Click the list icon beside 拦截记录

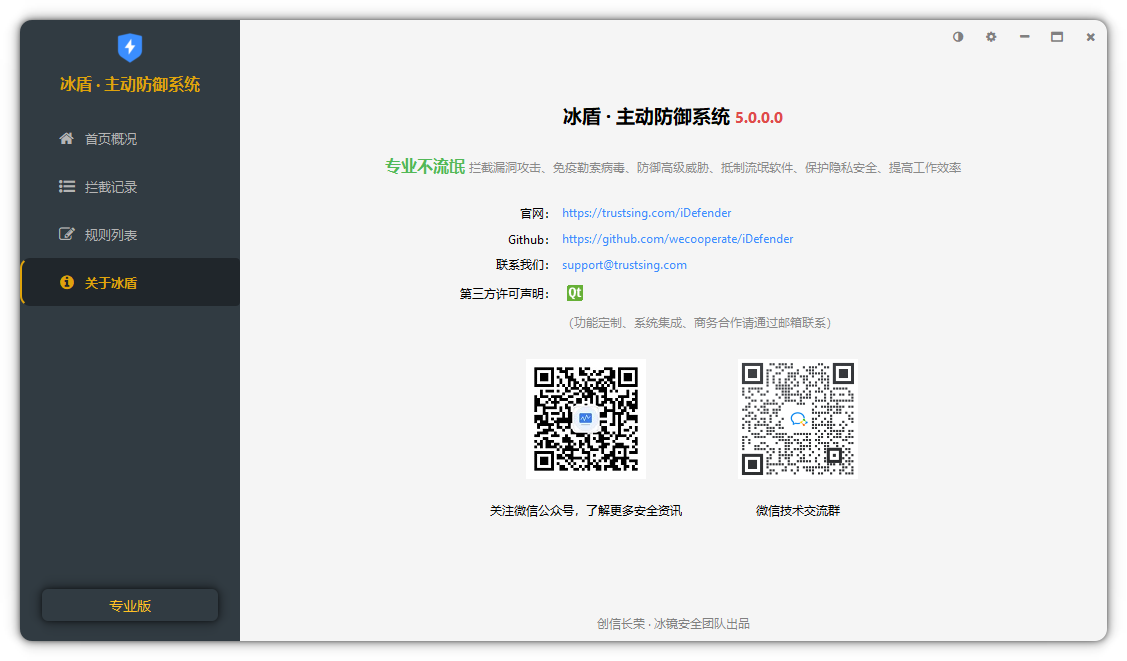[66, 187]
